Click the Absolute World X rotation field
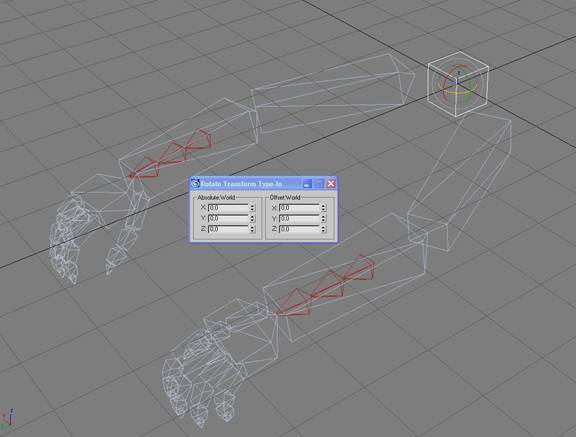Viewport: 576px width, 437px height. click(x=228, y=208)
